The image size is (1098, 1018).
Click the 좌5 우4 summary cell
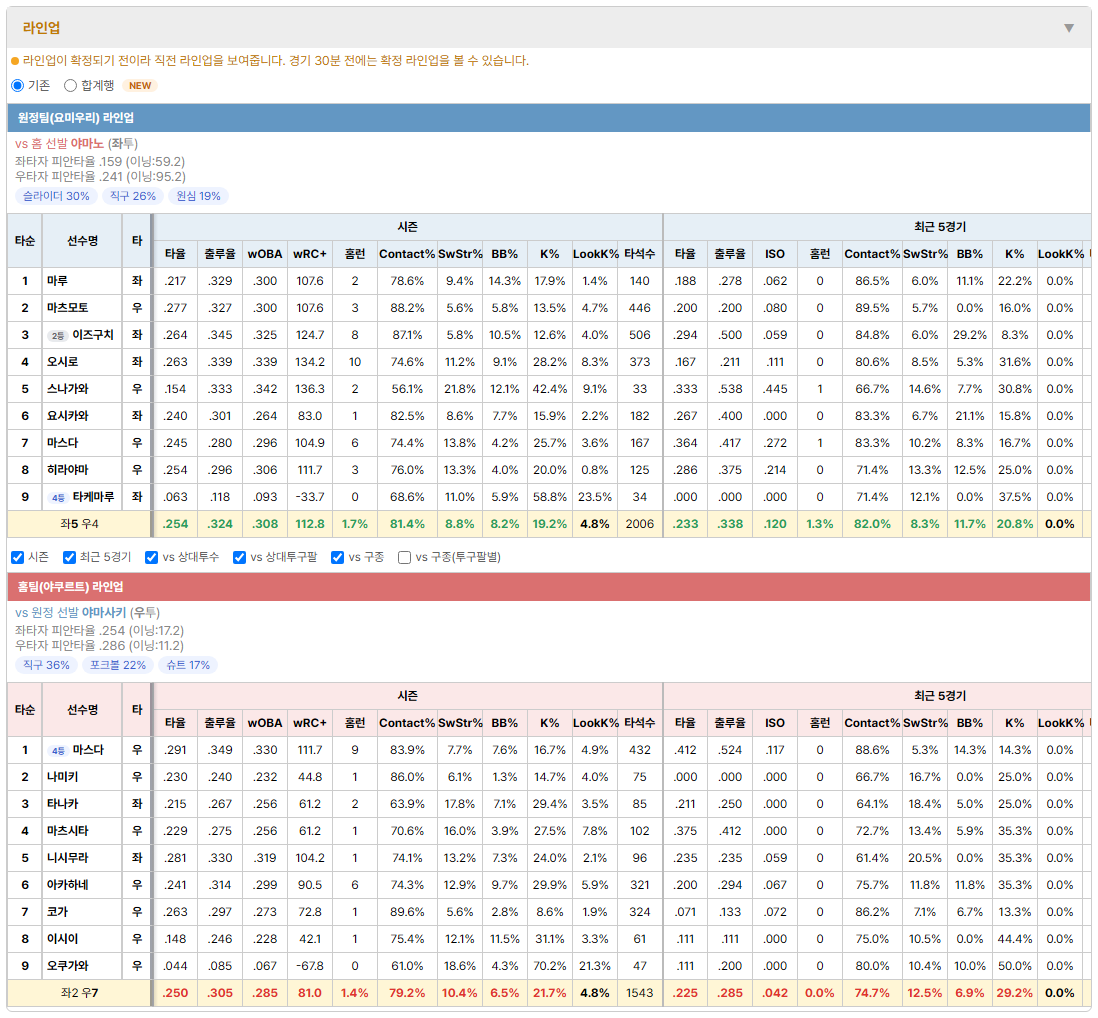(79, 524)
